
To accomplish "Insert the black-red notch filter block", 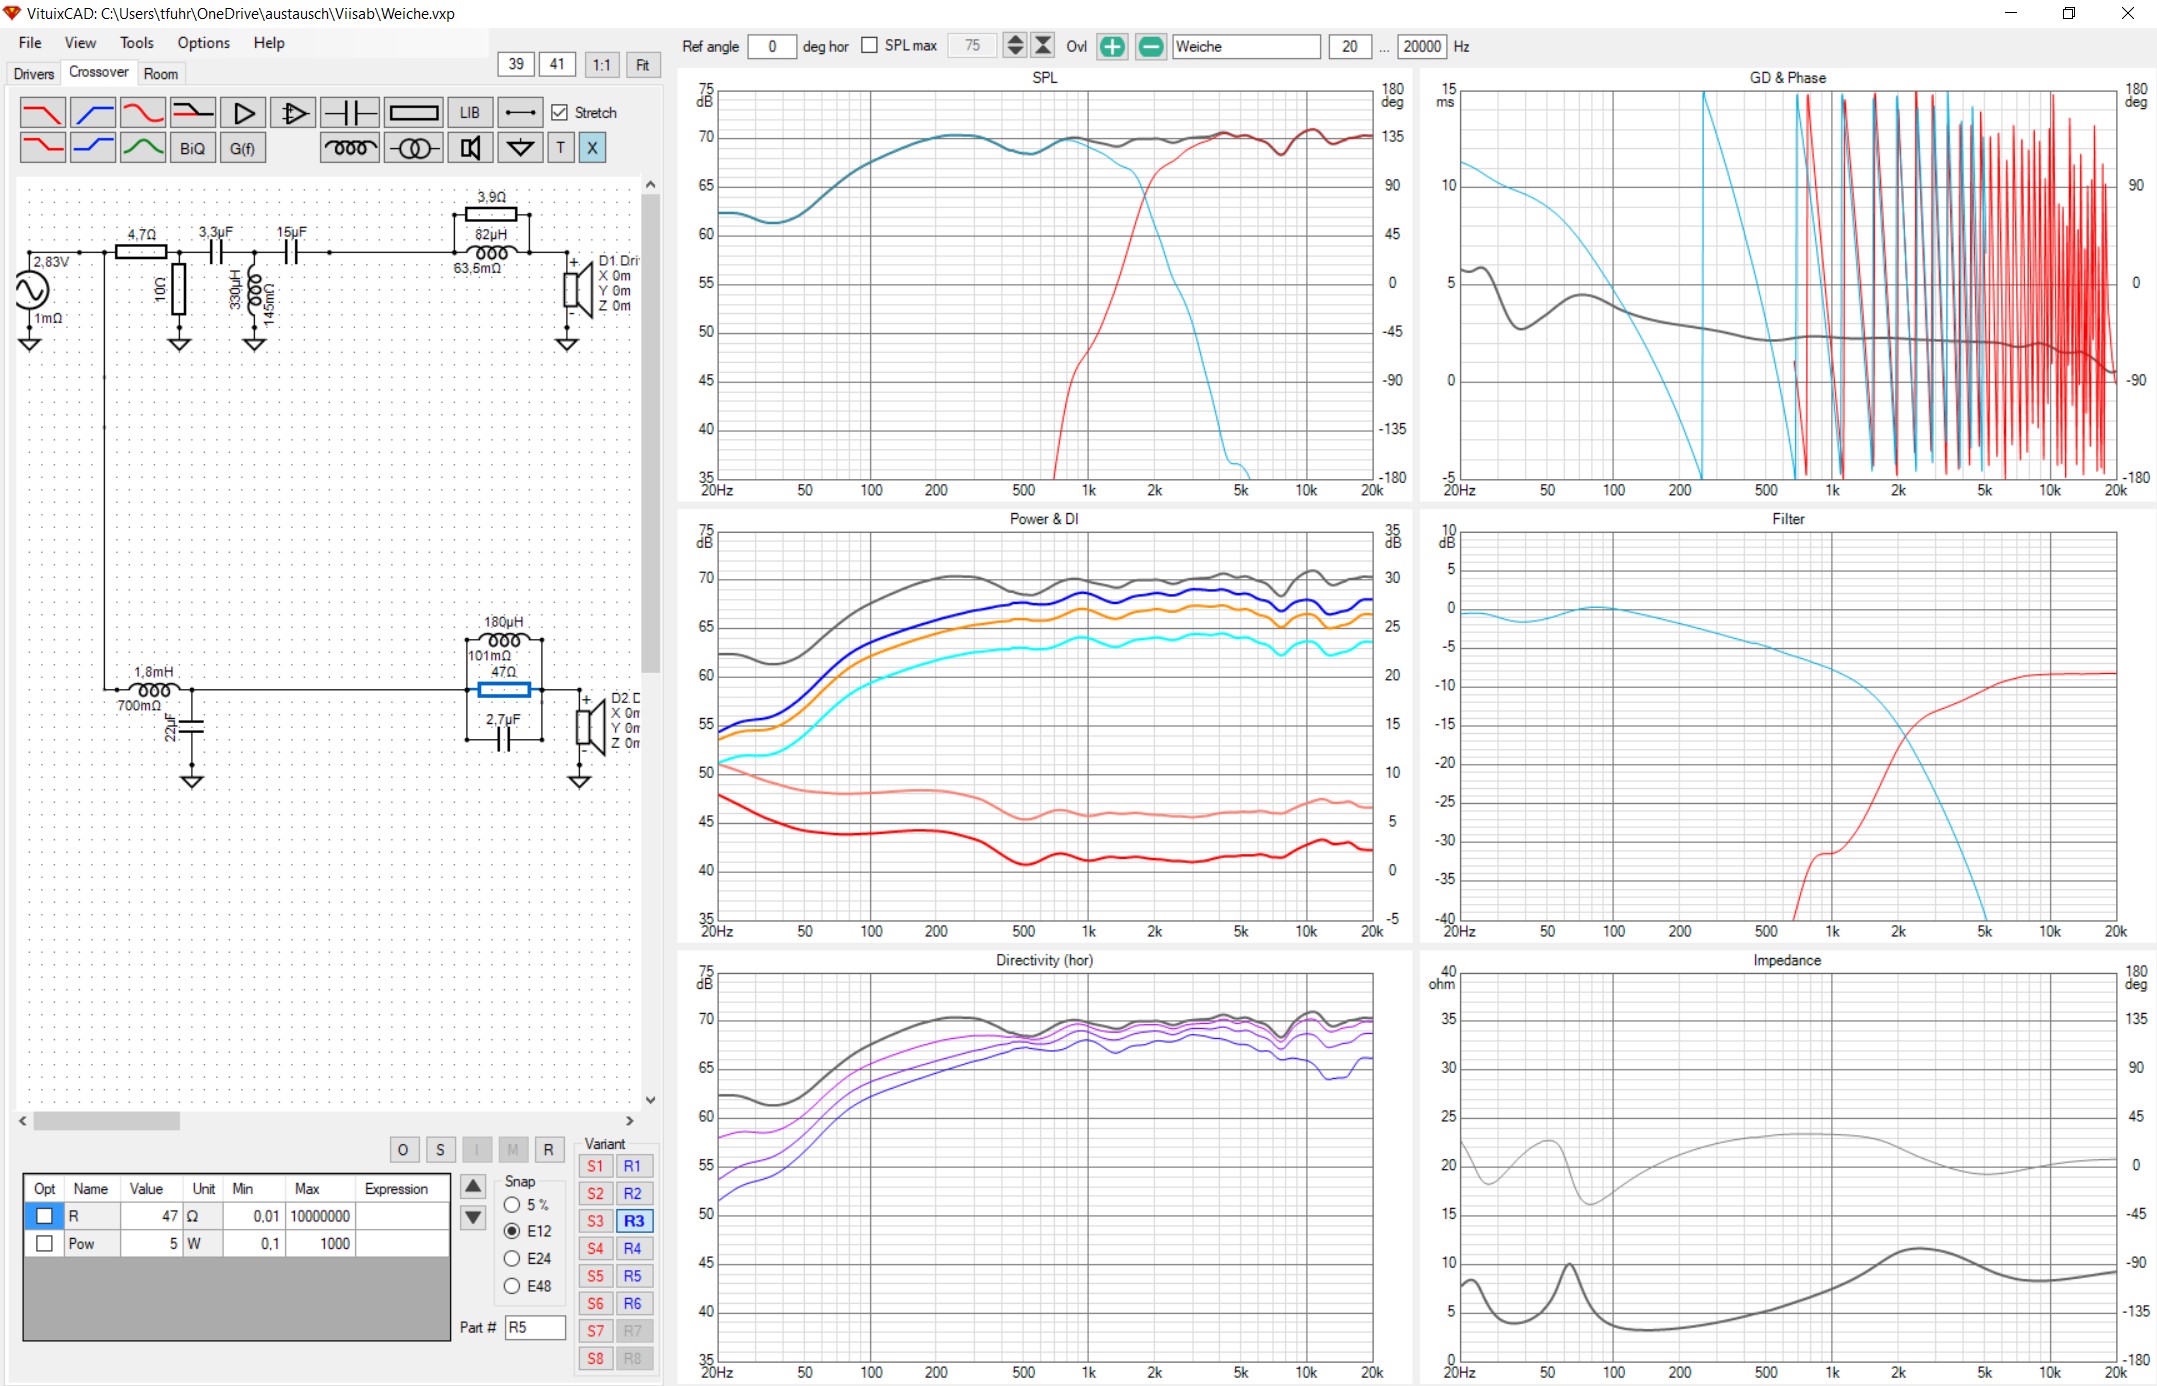I will pos(193,113).
